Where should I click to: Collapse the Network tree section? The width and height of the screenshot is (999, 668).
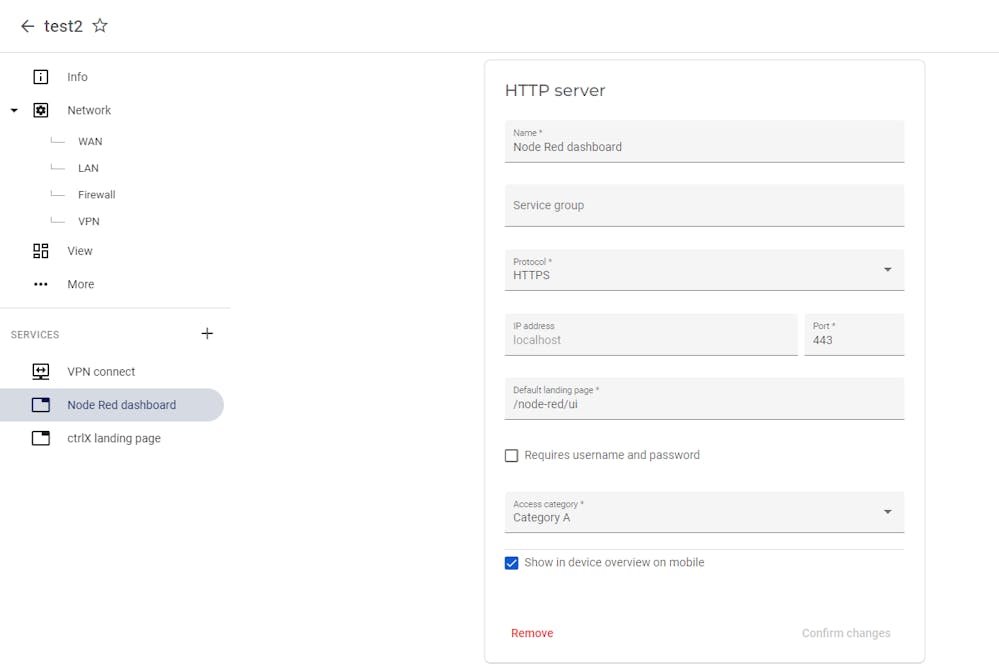click(x=14, y=110)
